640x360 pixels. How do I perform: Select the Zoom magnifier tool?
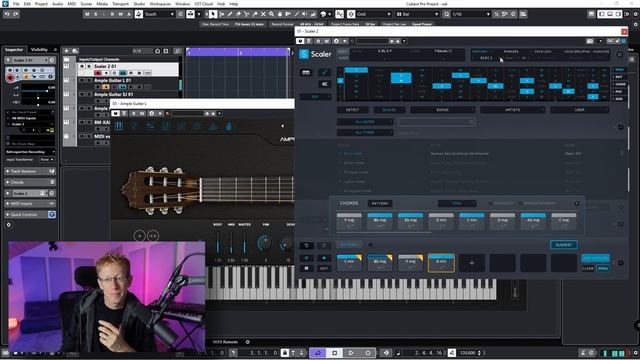271,14
